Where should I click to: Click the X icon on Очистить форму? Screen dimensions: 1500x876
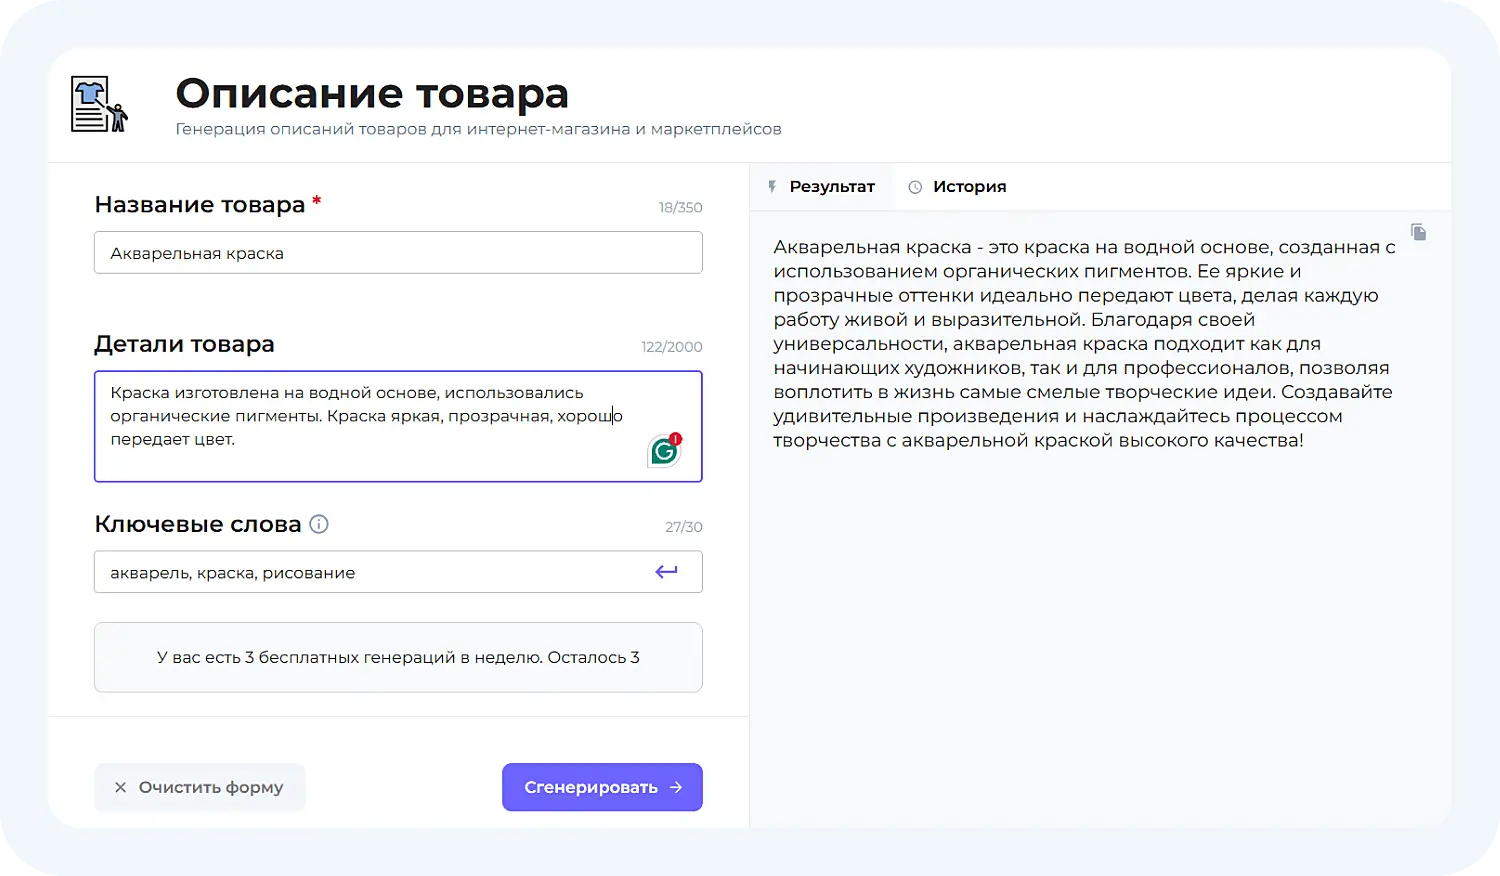point(121,787)
